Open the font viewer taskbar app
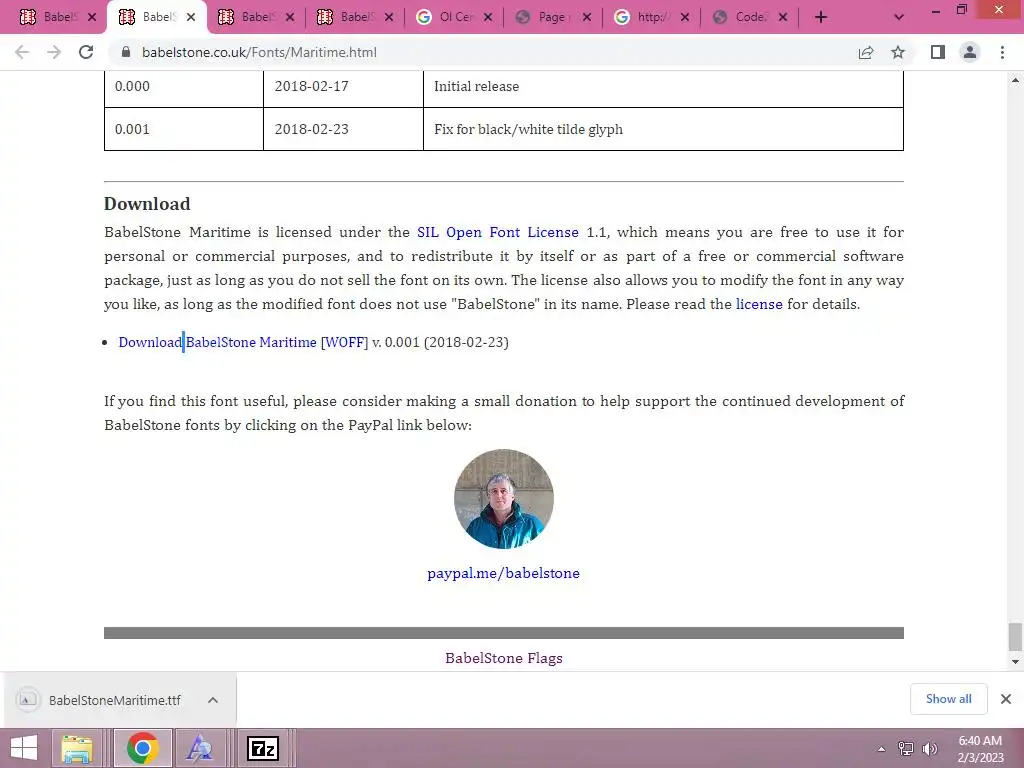Screen dimensions: 1024x768 pos(199,748)
